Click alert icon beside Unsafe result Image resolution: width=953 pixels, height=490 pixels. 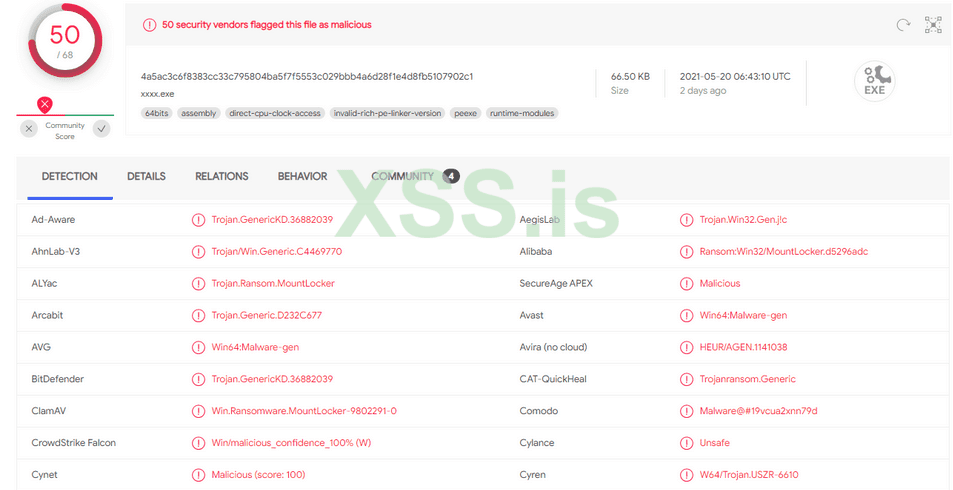coord(686,443)
